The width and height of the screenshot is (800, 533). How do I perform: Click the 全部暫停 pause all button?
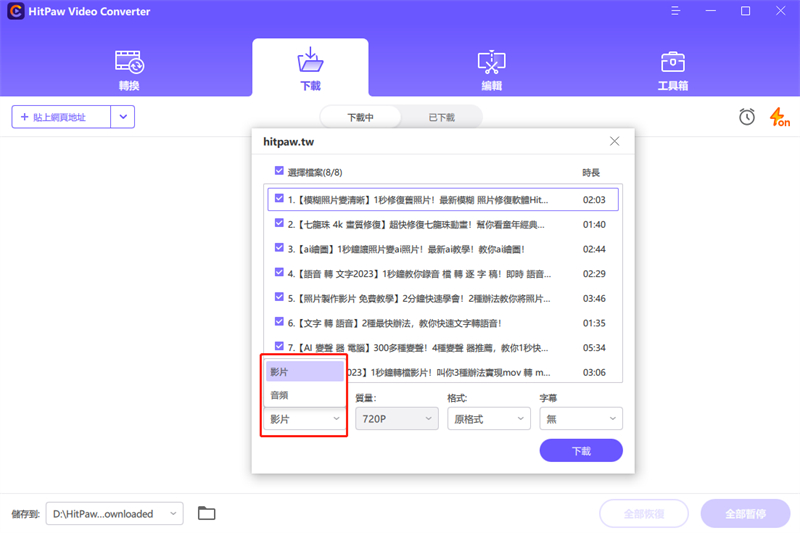point(745,514)
